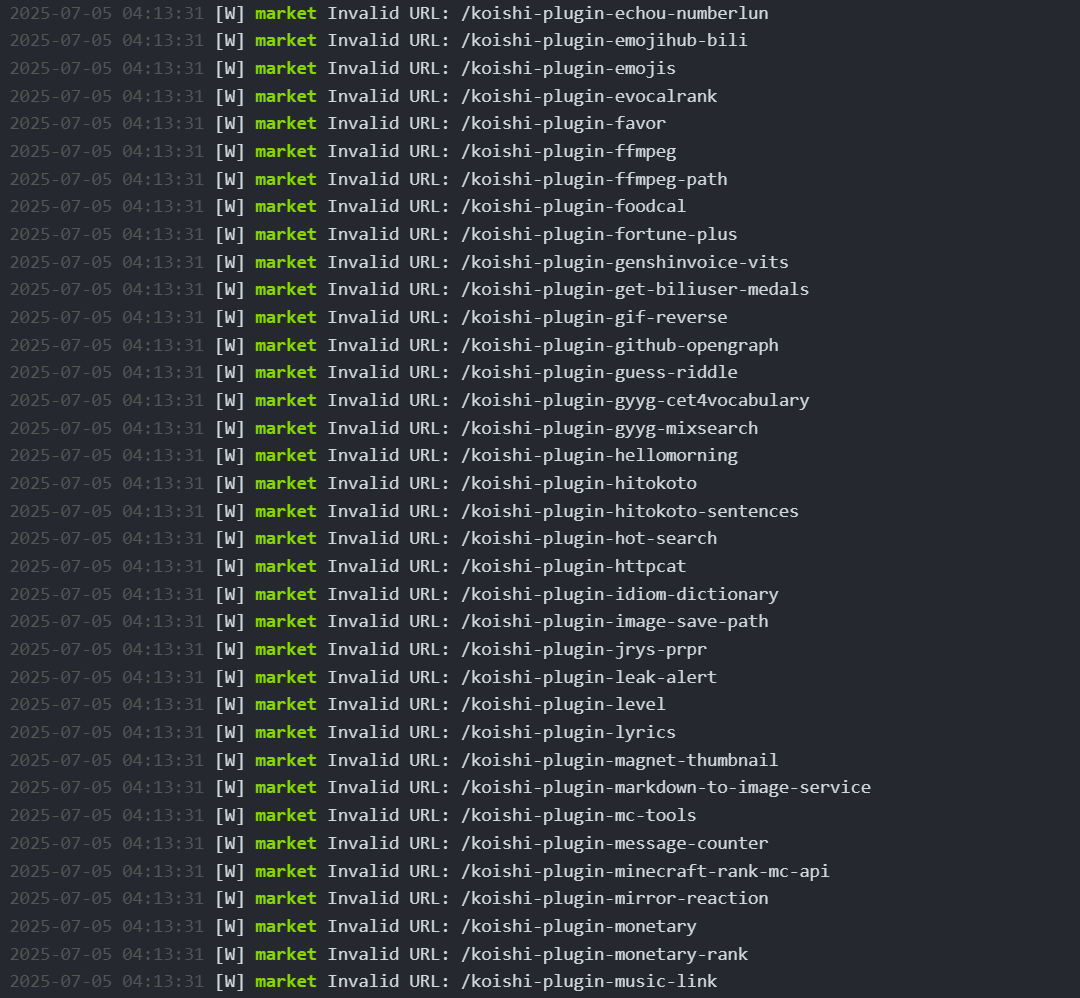Click the /koishi-plugin-hellomorning URL text
The image size is (1080, 998).
[599, 455]
